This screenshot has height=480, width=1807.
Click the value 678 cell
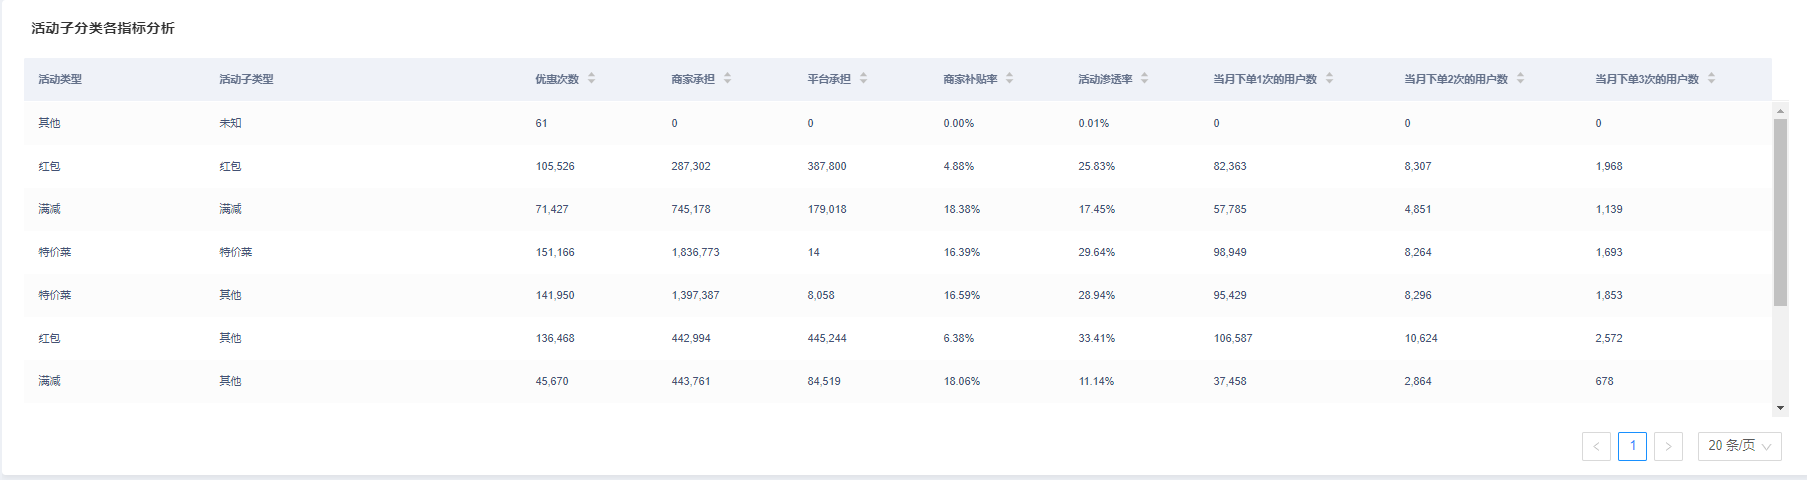tap(1604, 381)
